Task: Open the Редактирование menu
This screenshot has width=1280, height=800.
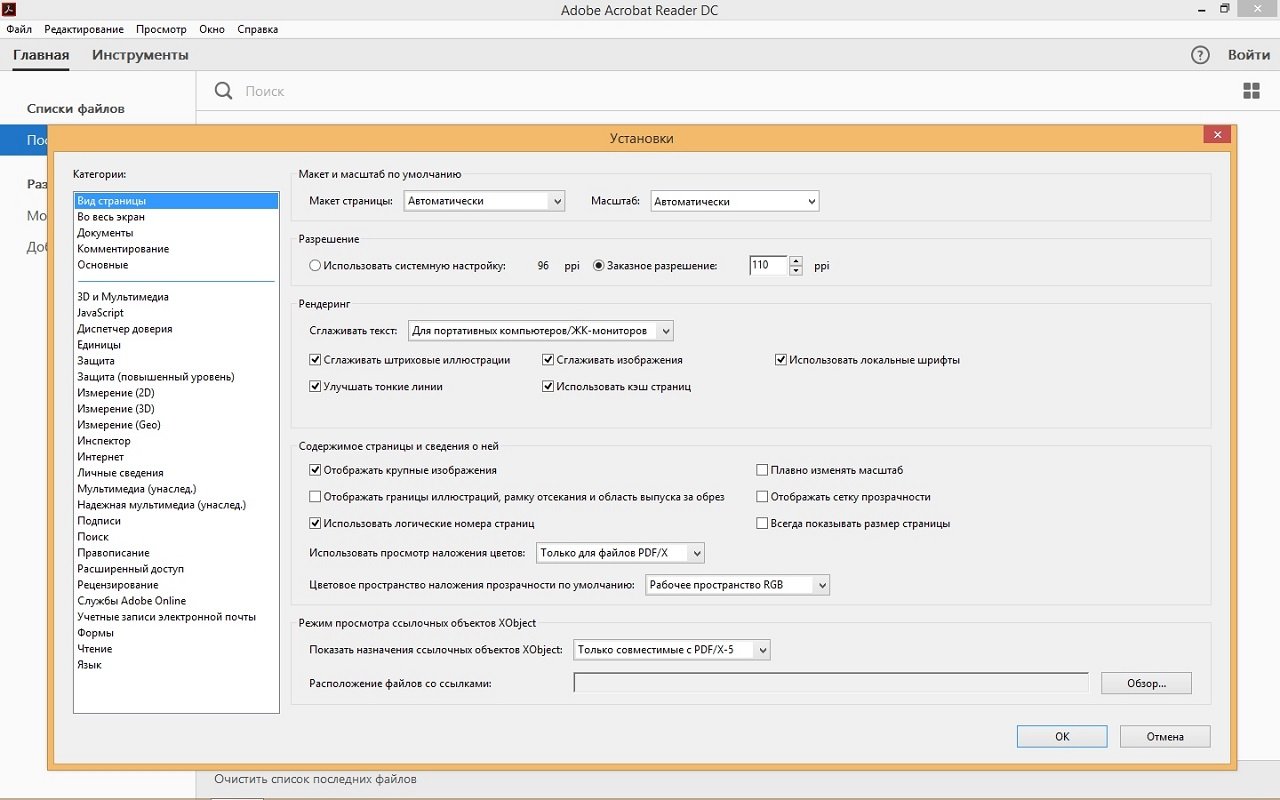Action: (84, 29)
